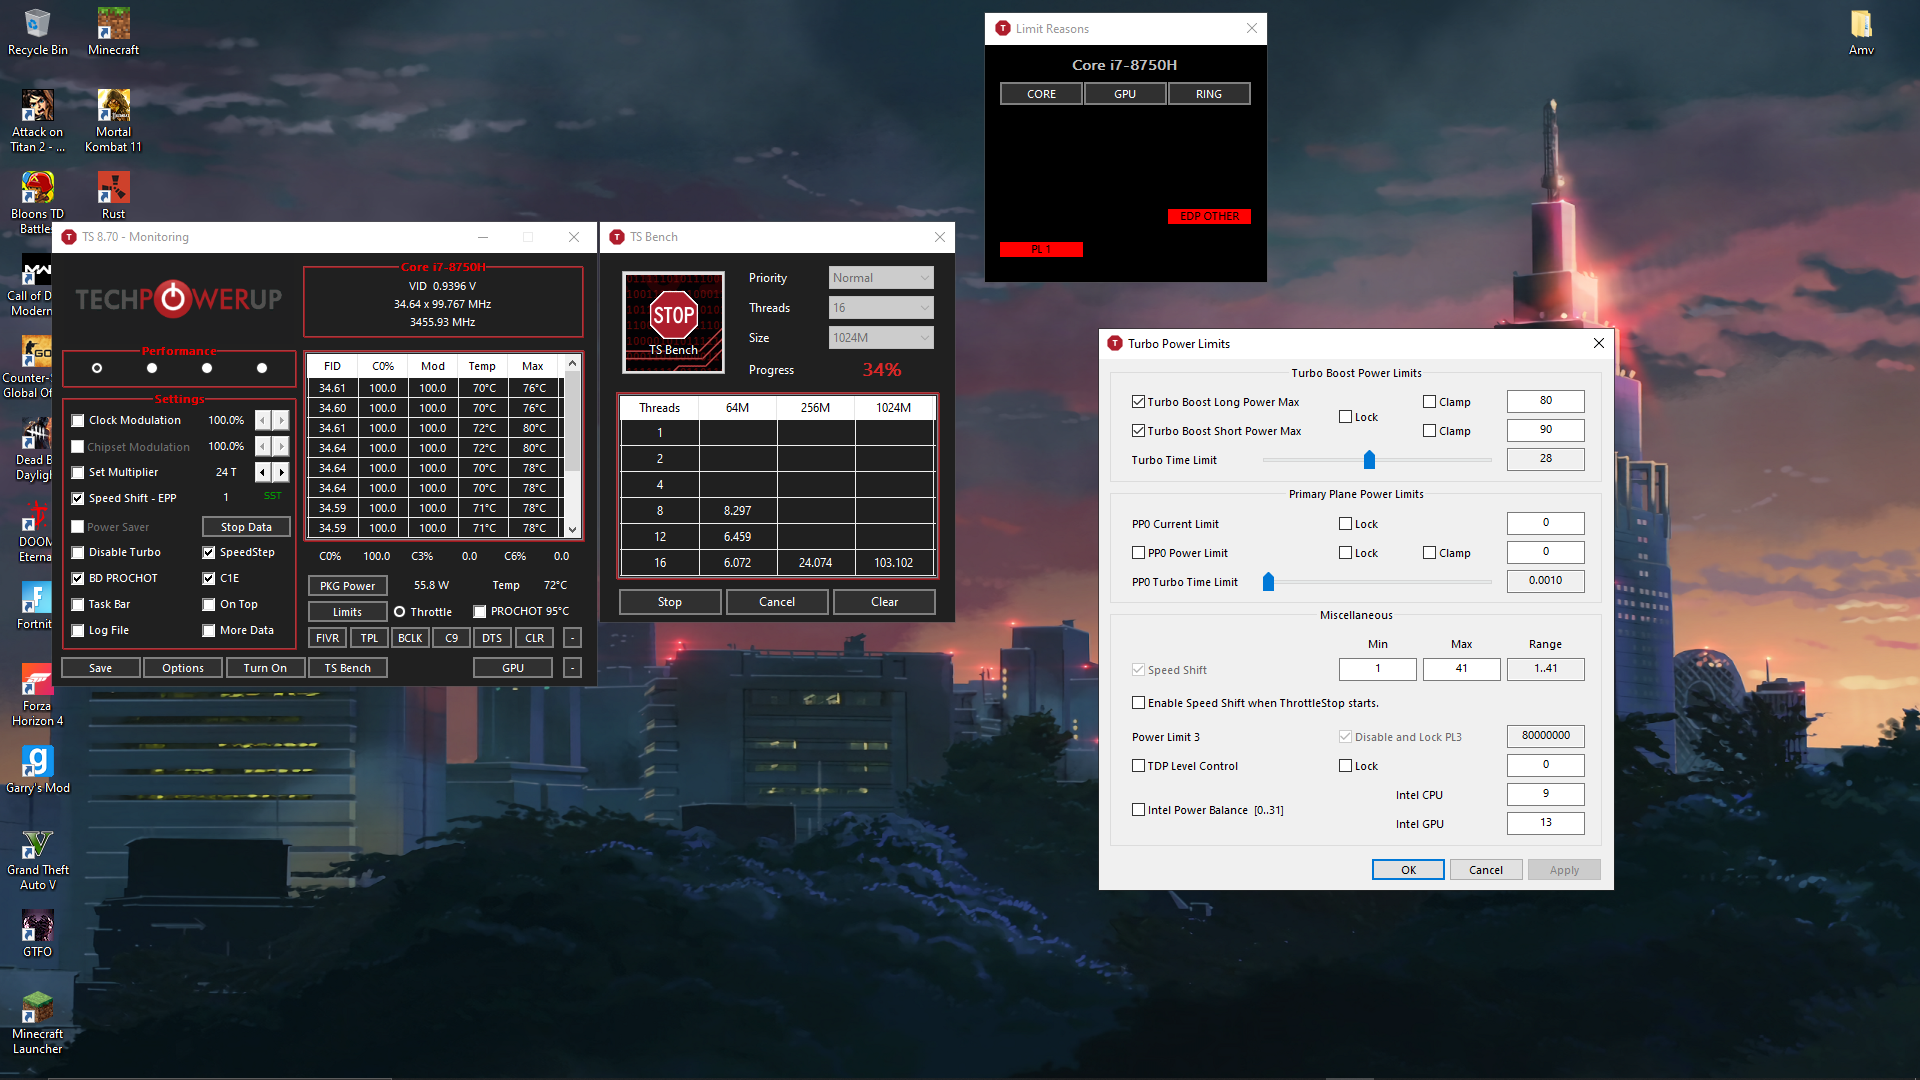Uncheck BD PROCHOT option
The image size is (1920, 1080).
(78, 578)
